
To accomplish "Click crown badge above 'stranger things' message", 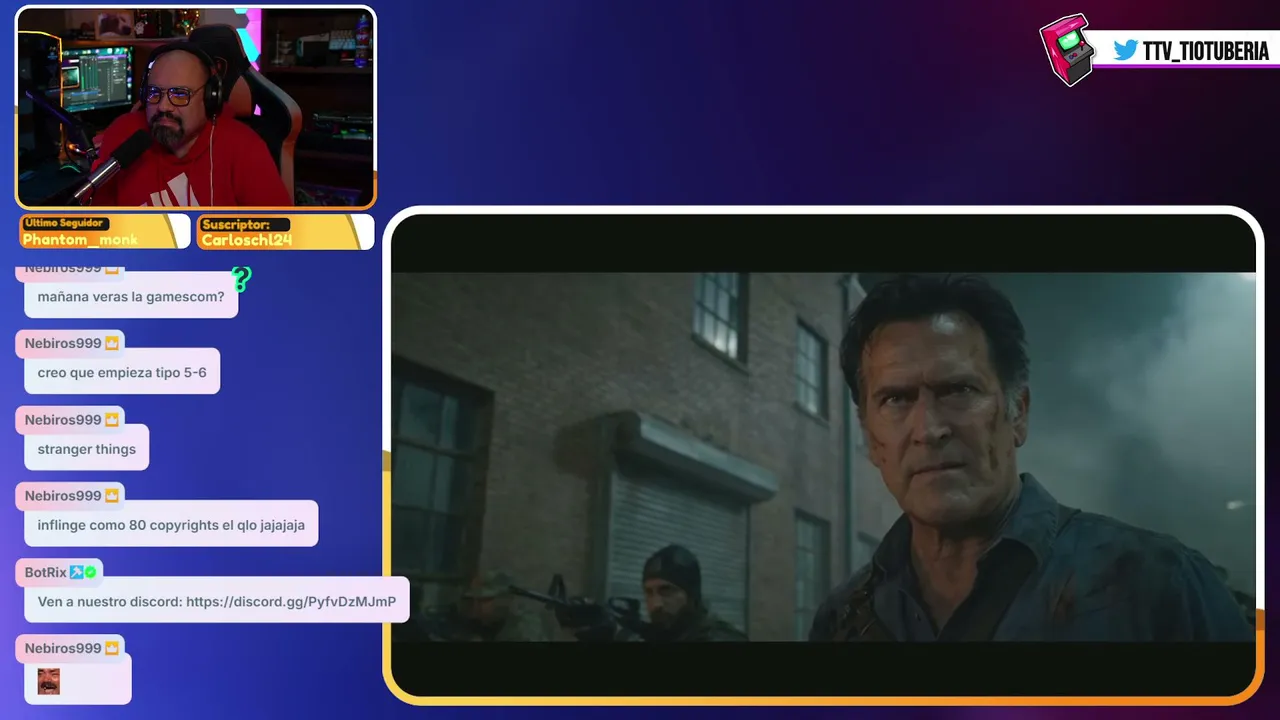I will (x=112, y=420).
